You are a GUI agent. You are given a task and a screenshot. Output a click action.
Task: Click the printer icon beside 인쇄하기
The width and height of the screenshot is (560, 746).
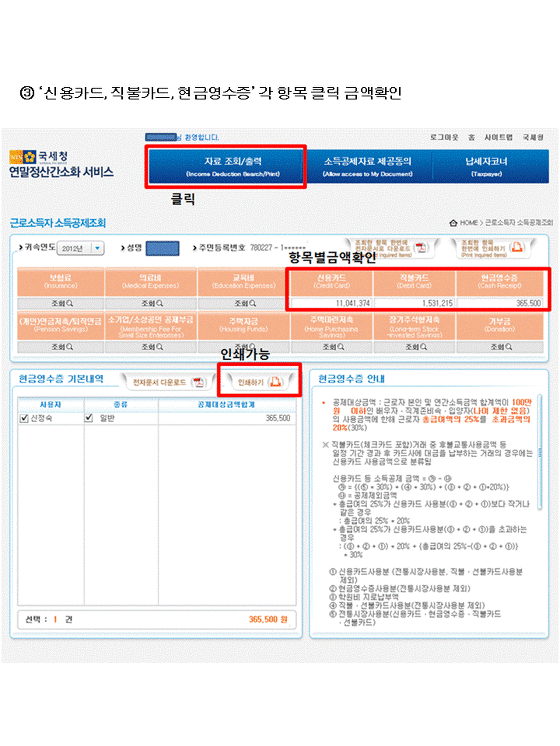[275, 382]
